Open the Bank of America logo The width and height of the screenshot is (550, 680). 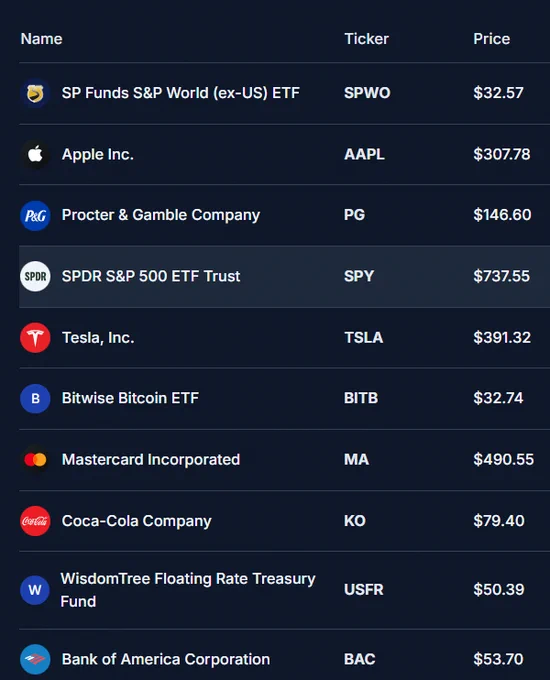[35, 659]
